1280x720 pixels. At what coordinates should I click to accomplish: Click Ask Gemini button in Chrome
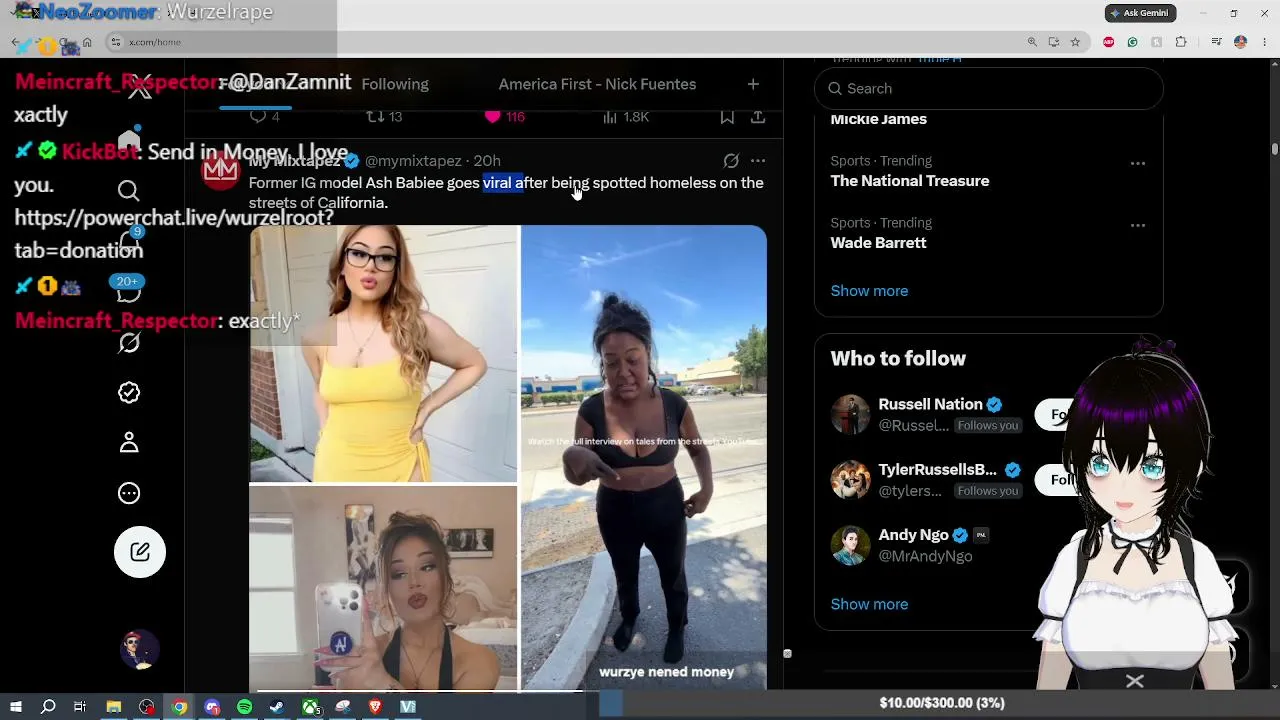pos(1141,13)
